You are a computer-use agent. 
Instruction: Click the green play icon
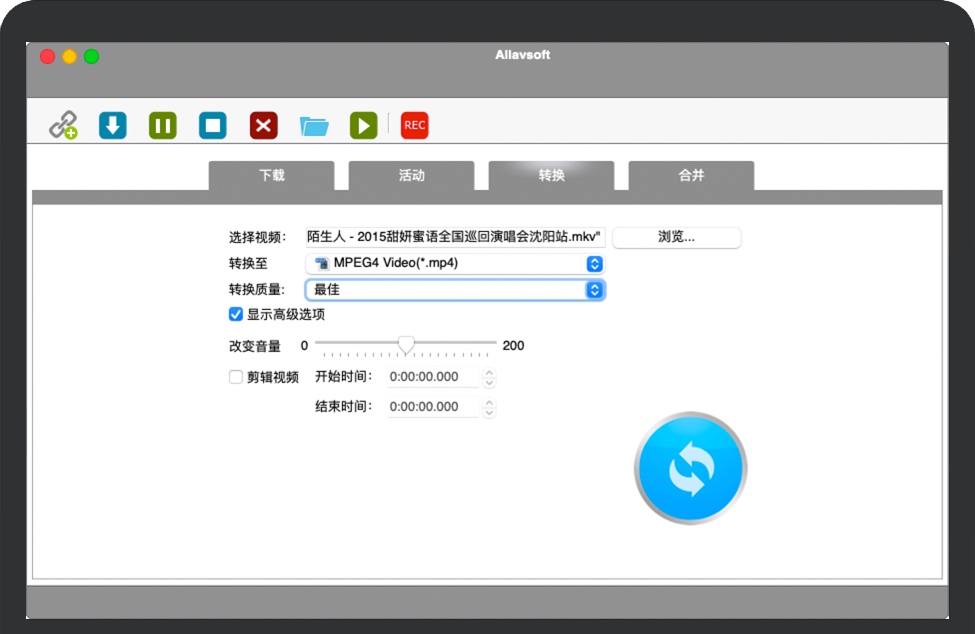coord(363,125)
